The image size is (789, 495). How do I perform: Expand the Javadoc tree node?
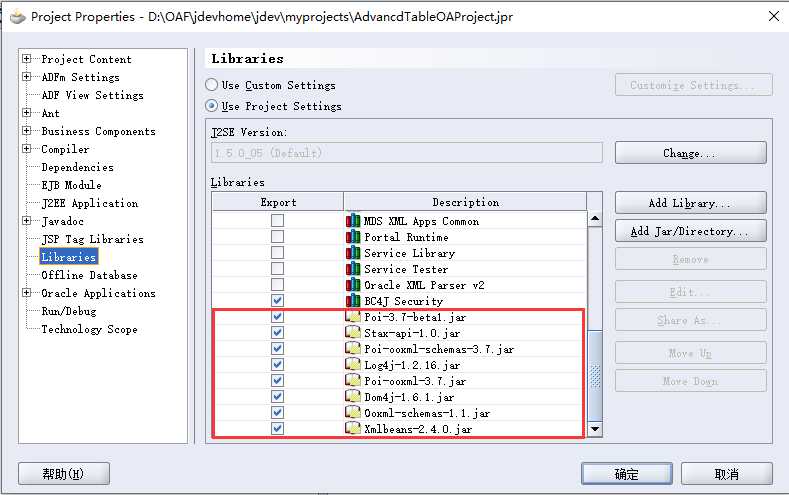[x=27, y=221]
